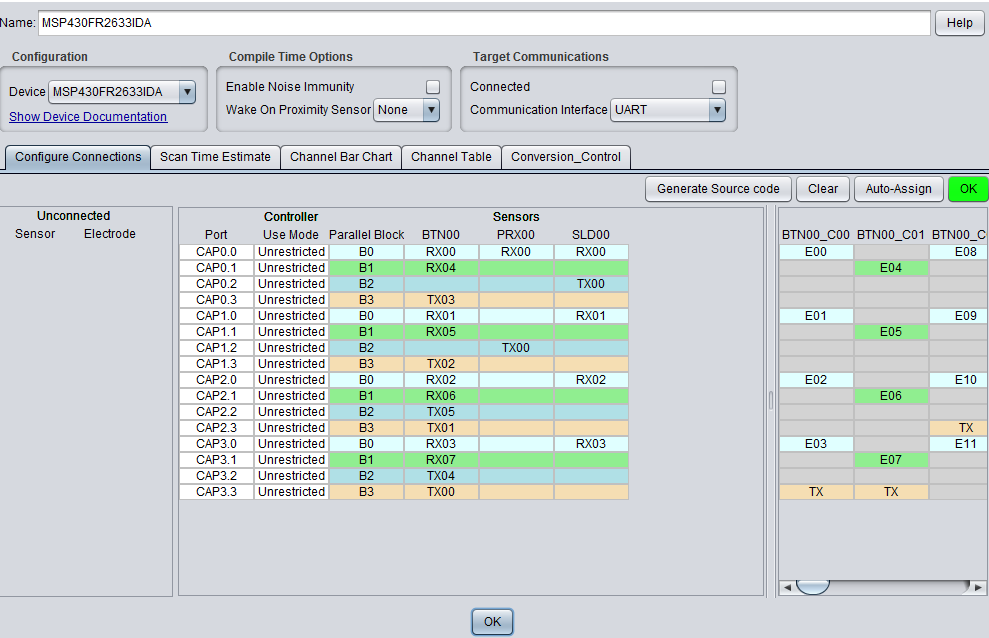Click the E04 cell under BTN00_C01
The height and width of the screenshot is (638, 989).
pos(891,268)
